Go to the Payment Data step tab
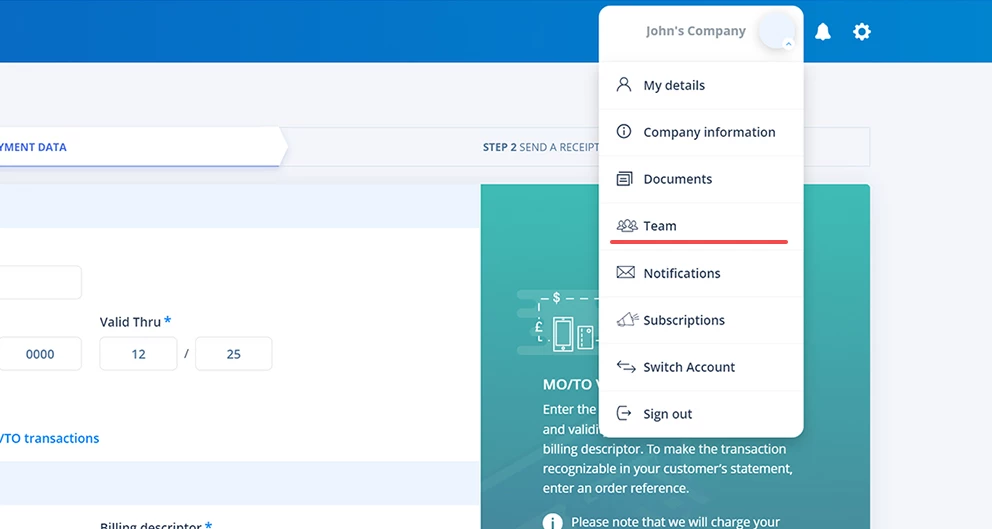Image resolution: width=992 pixels, height=529 pixels. 33,147
